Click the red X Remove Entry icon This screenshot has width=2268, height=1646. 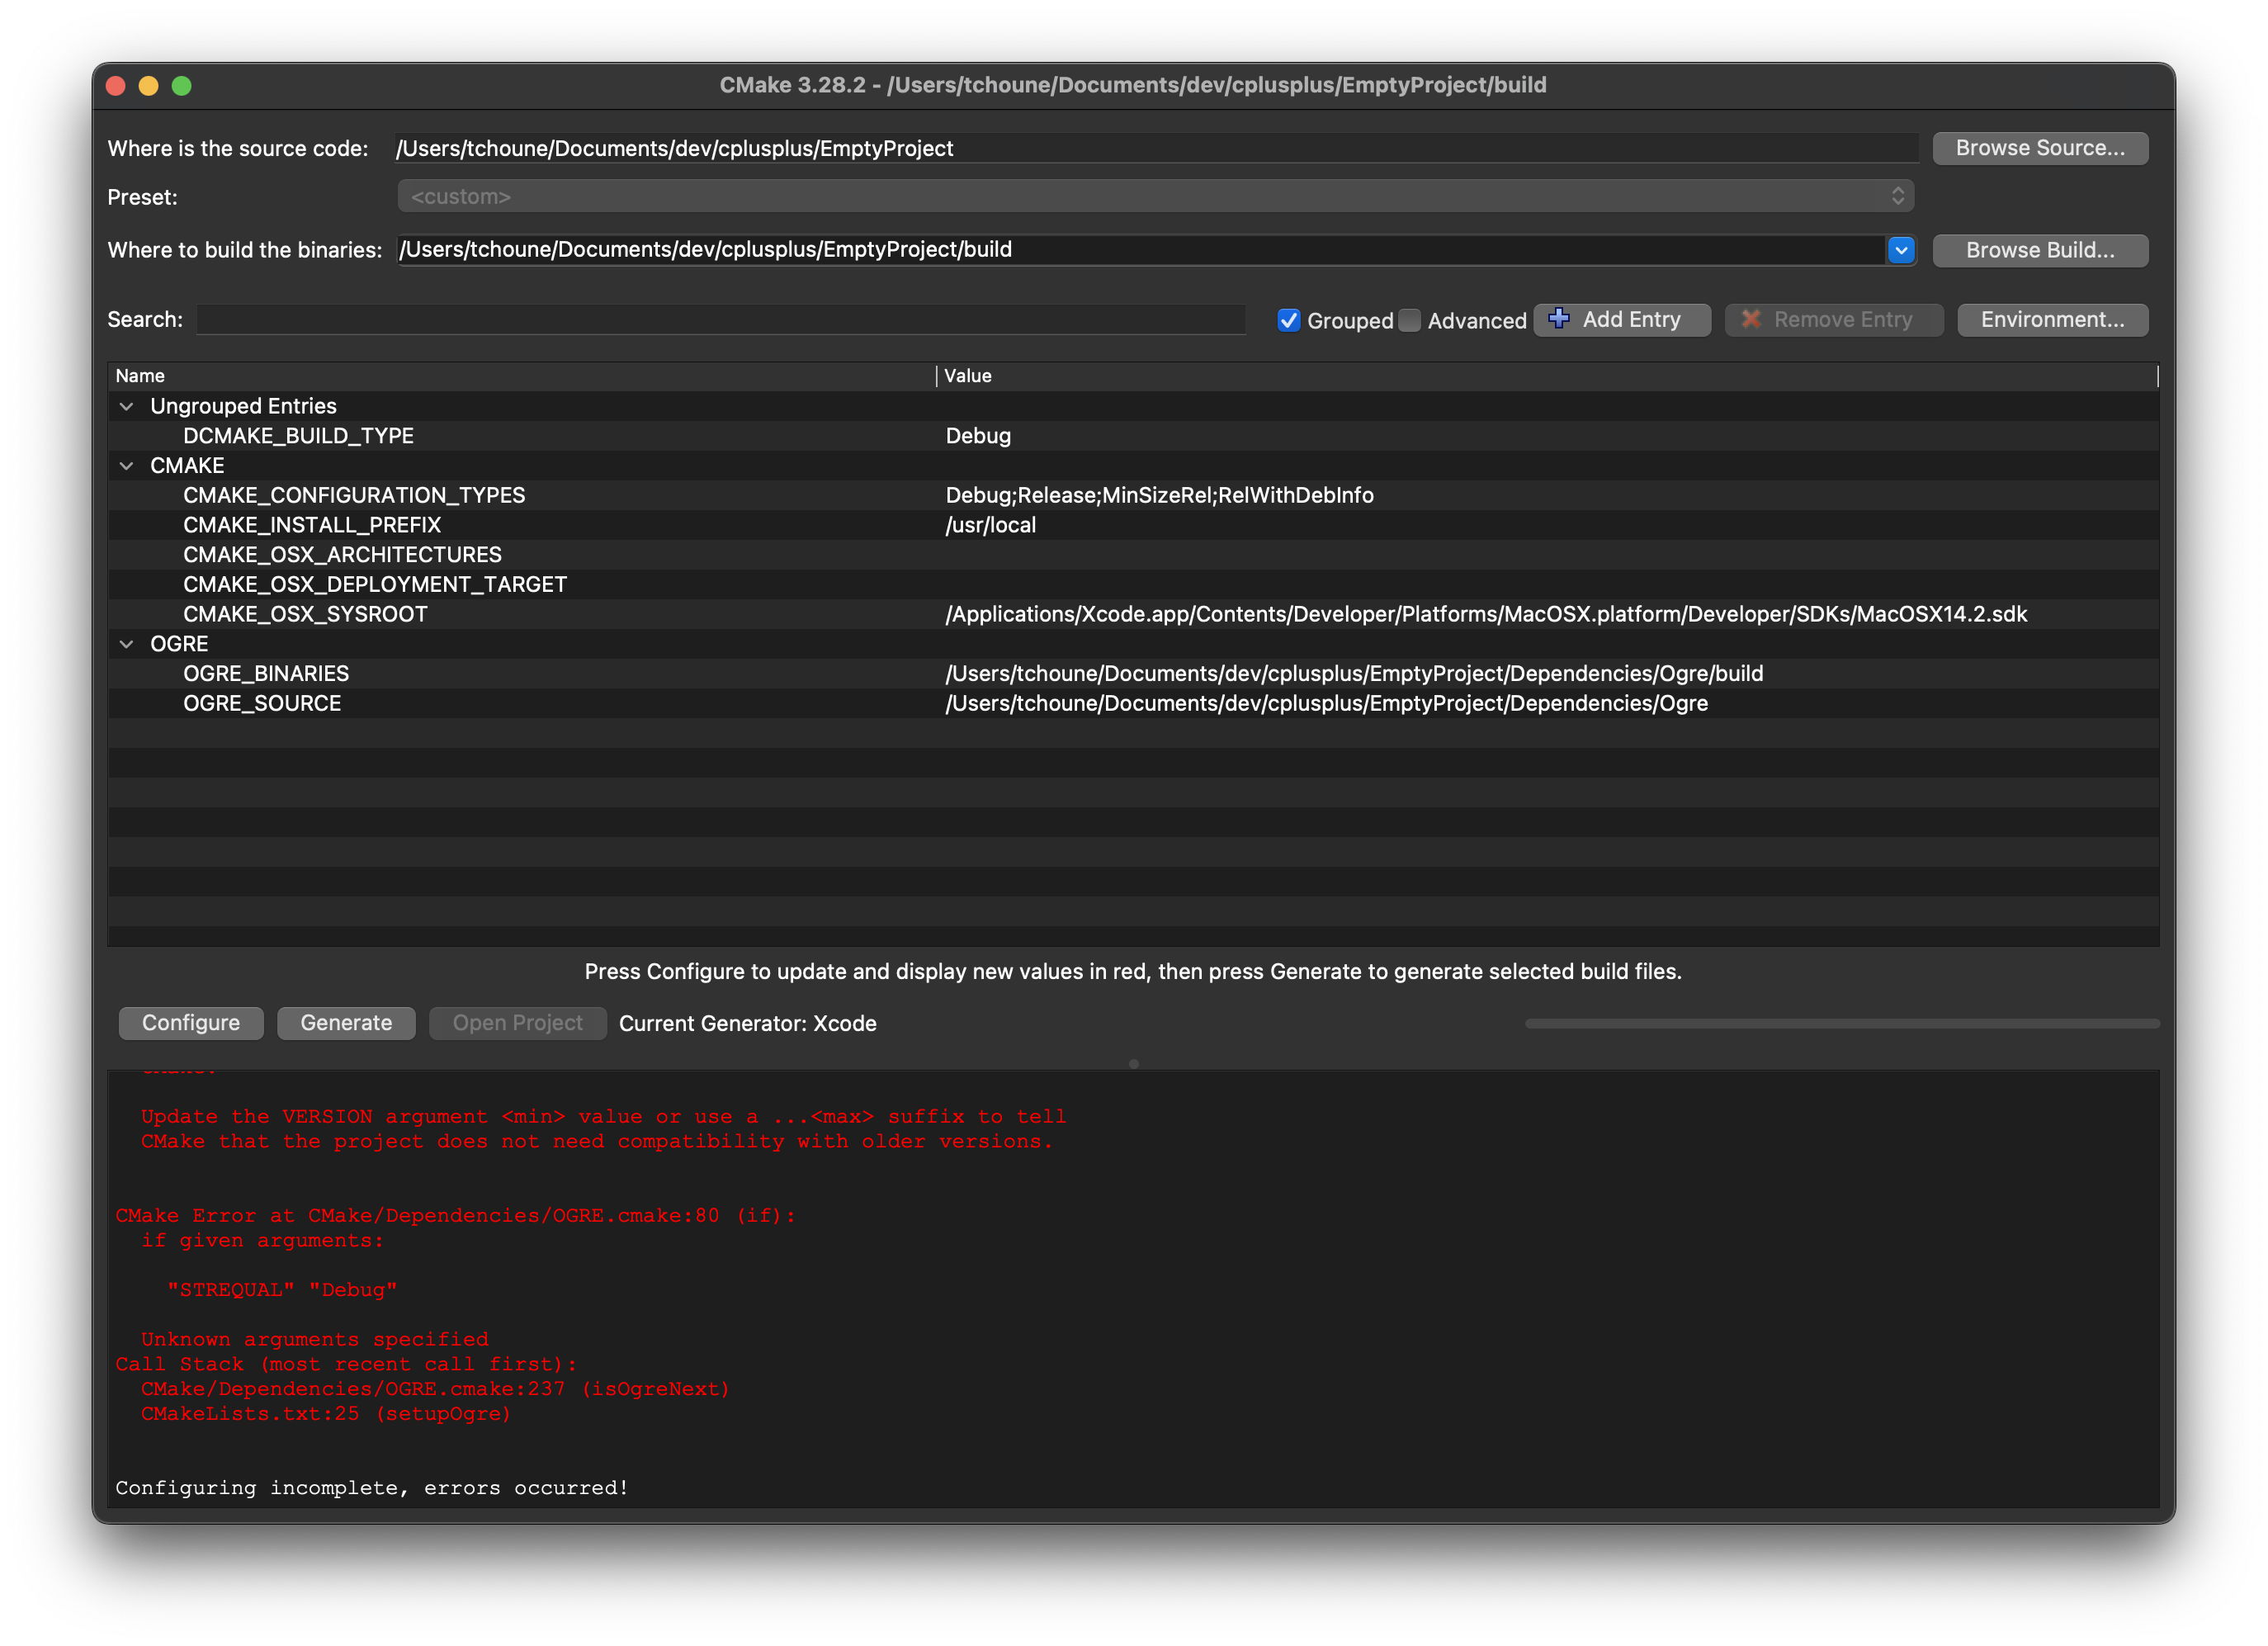click(x=1751, y=319)
